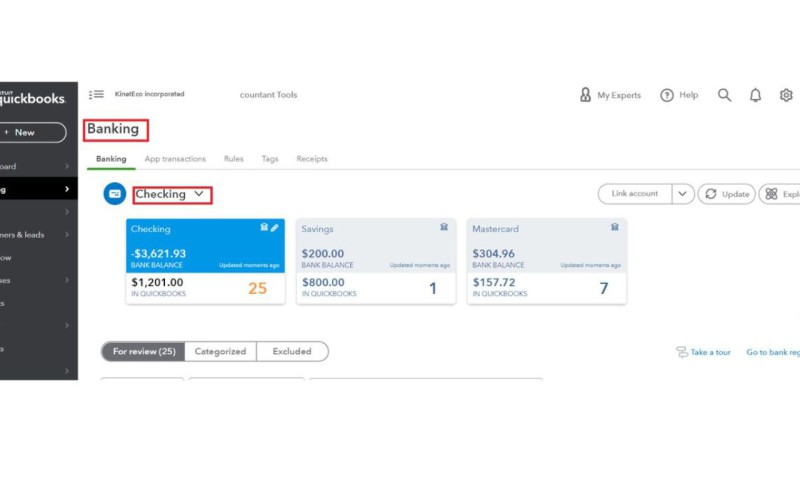
Task: Click the -$3,621.93 bank balance
Action: [x=158, y=254]
